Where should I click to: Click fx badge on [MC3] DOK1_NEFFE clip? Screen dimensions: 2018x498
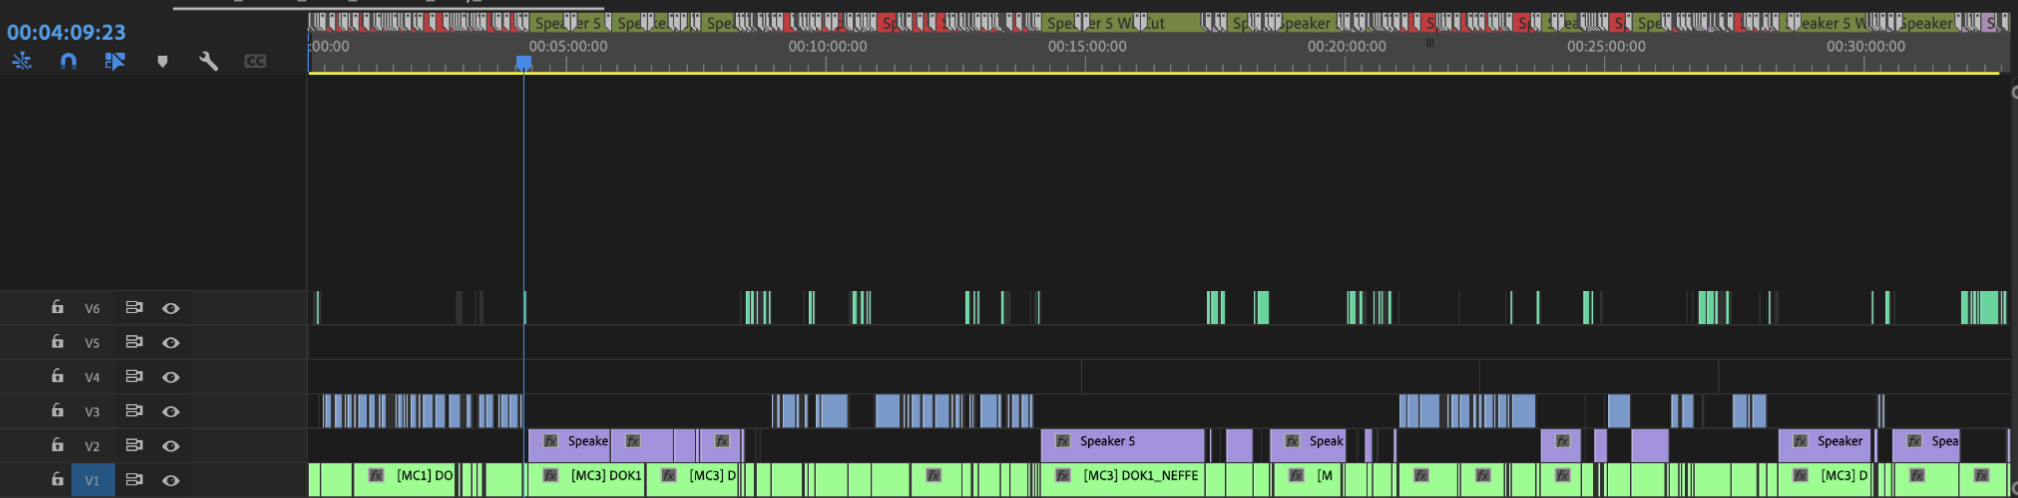click(x=1063, y=476)
